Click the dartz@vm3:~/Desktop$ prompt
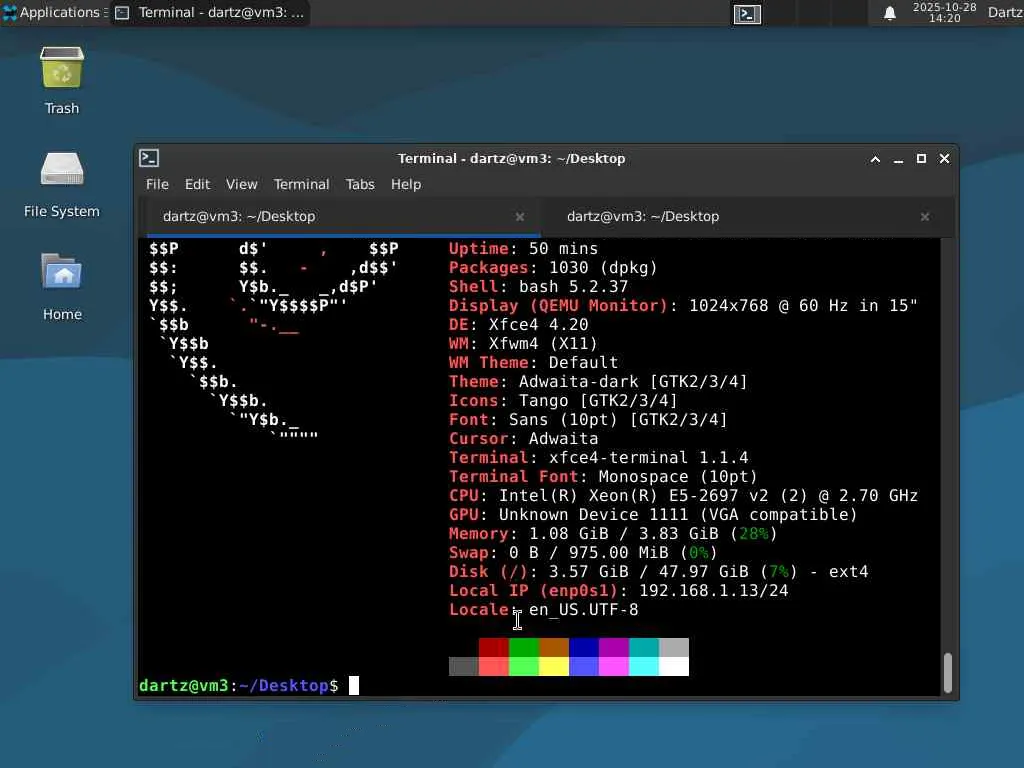Screen dimensions: 1024x768 click(238, 685)
